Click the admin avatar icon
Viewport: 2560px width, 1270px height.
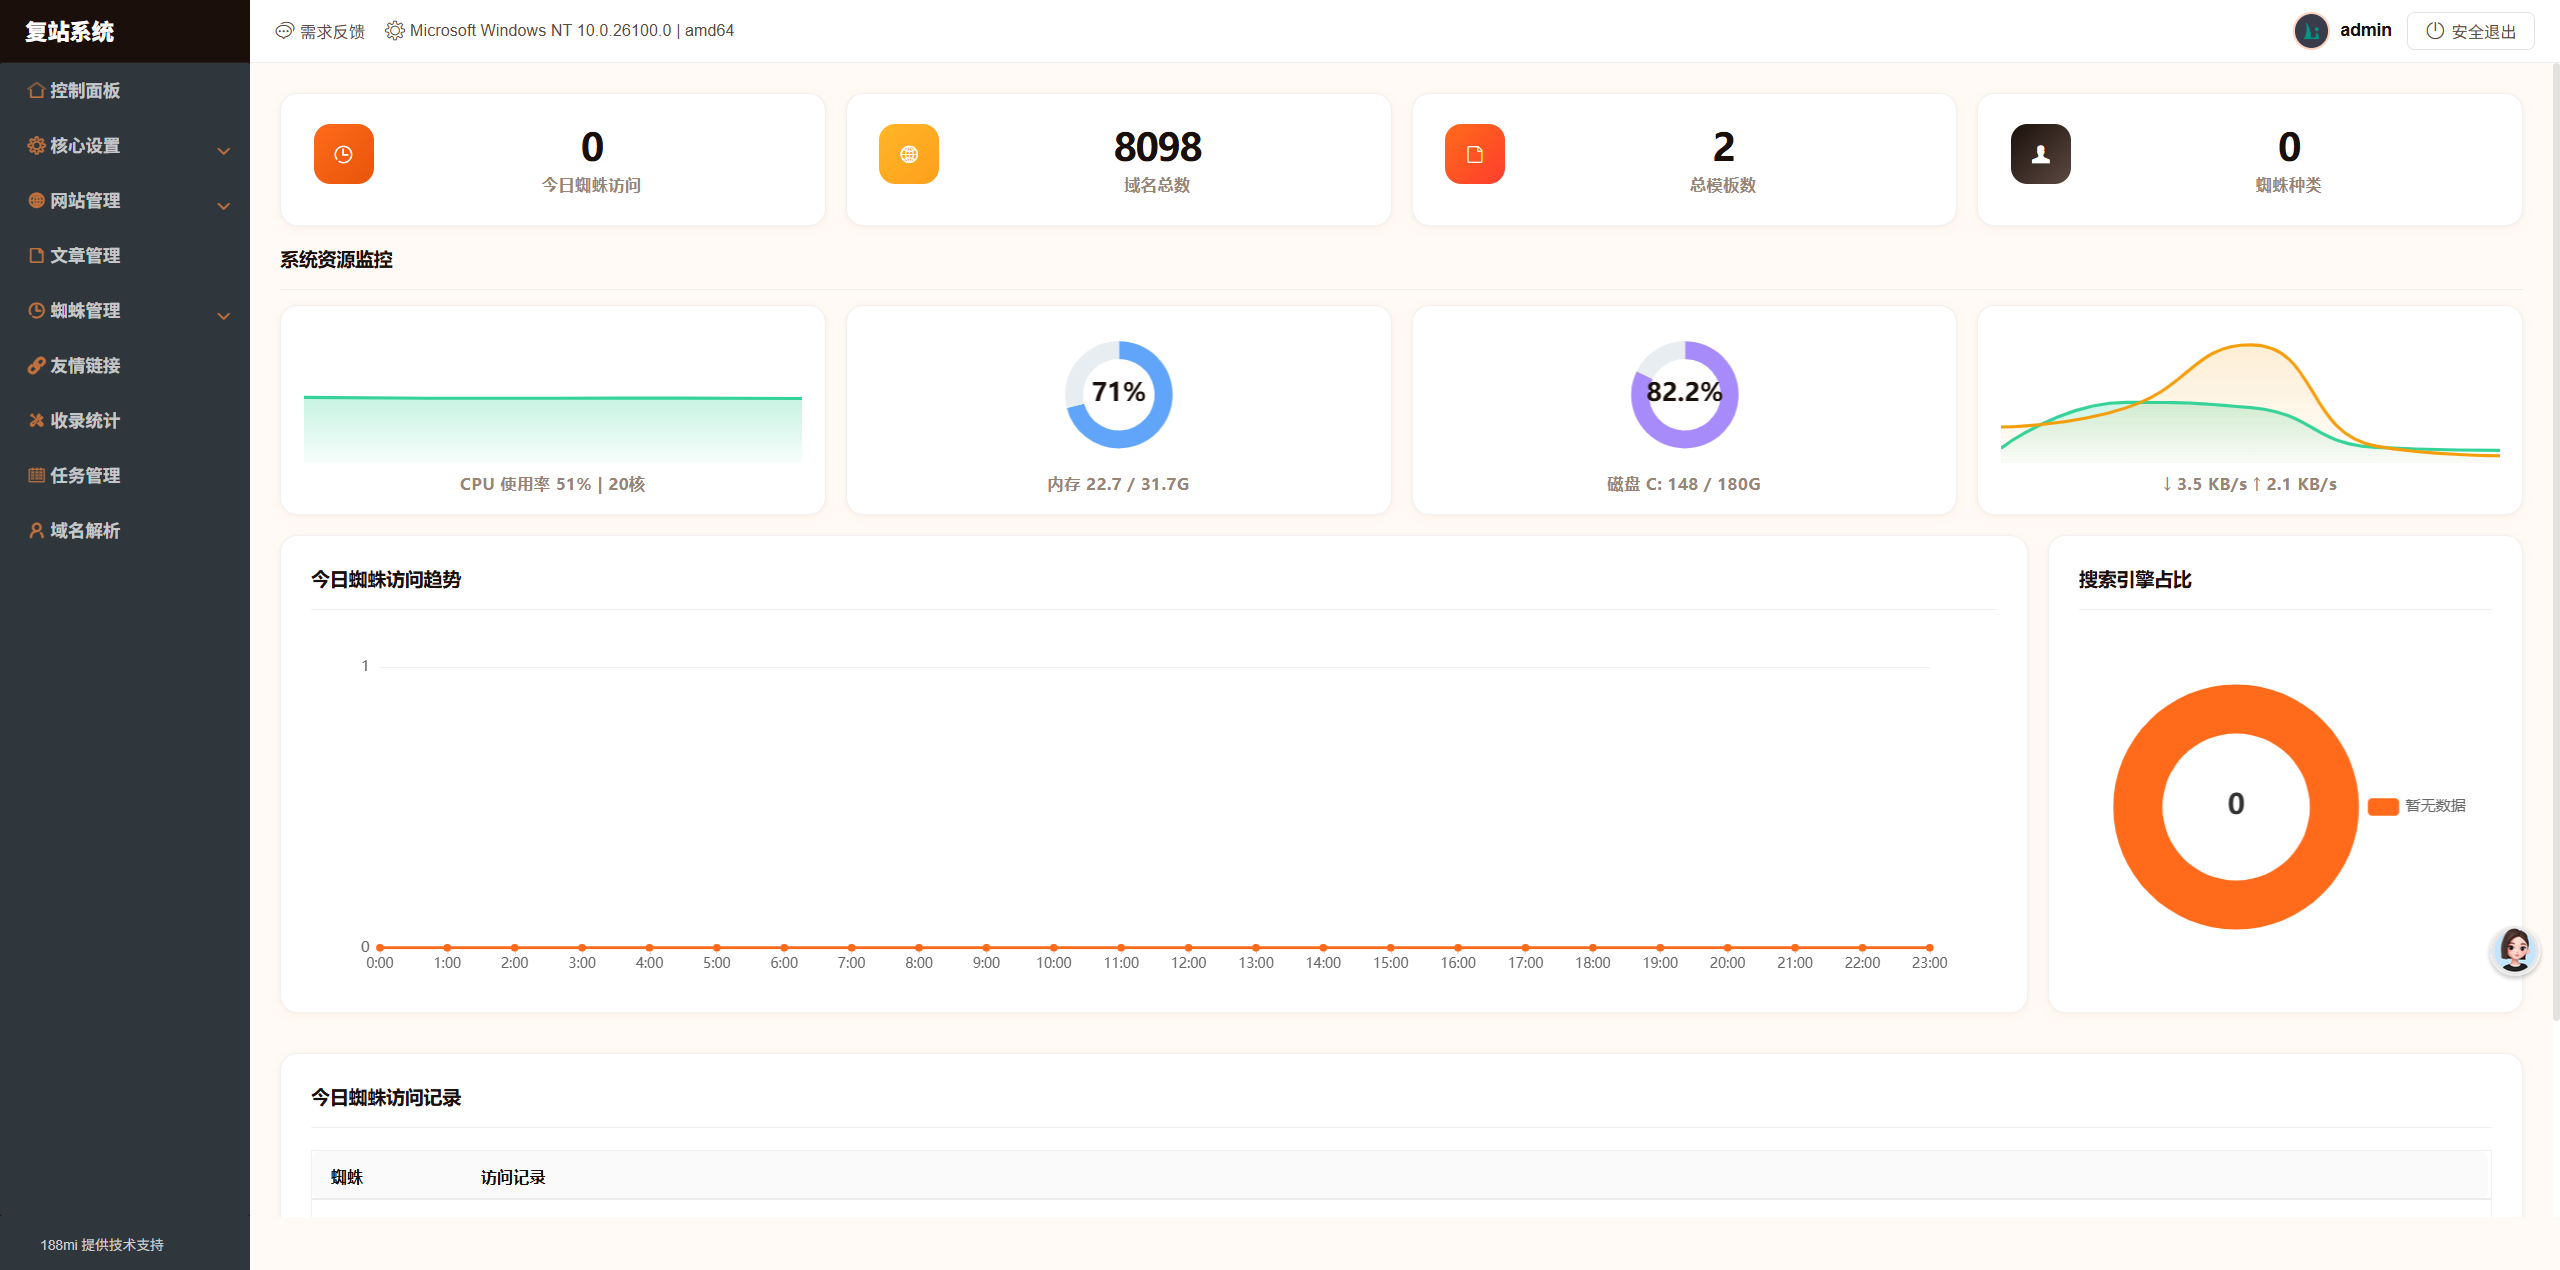[x=2311, y=31]
